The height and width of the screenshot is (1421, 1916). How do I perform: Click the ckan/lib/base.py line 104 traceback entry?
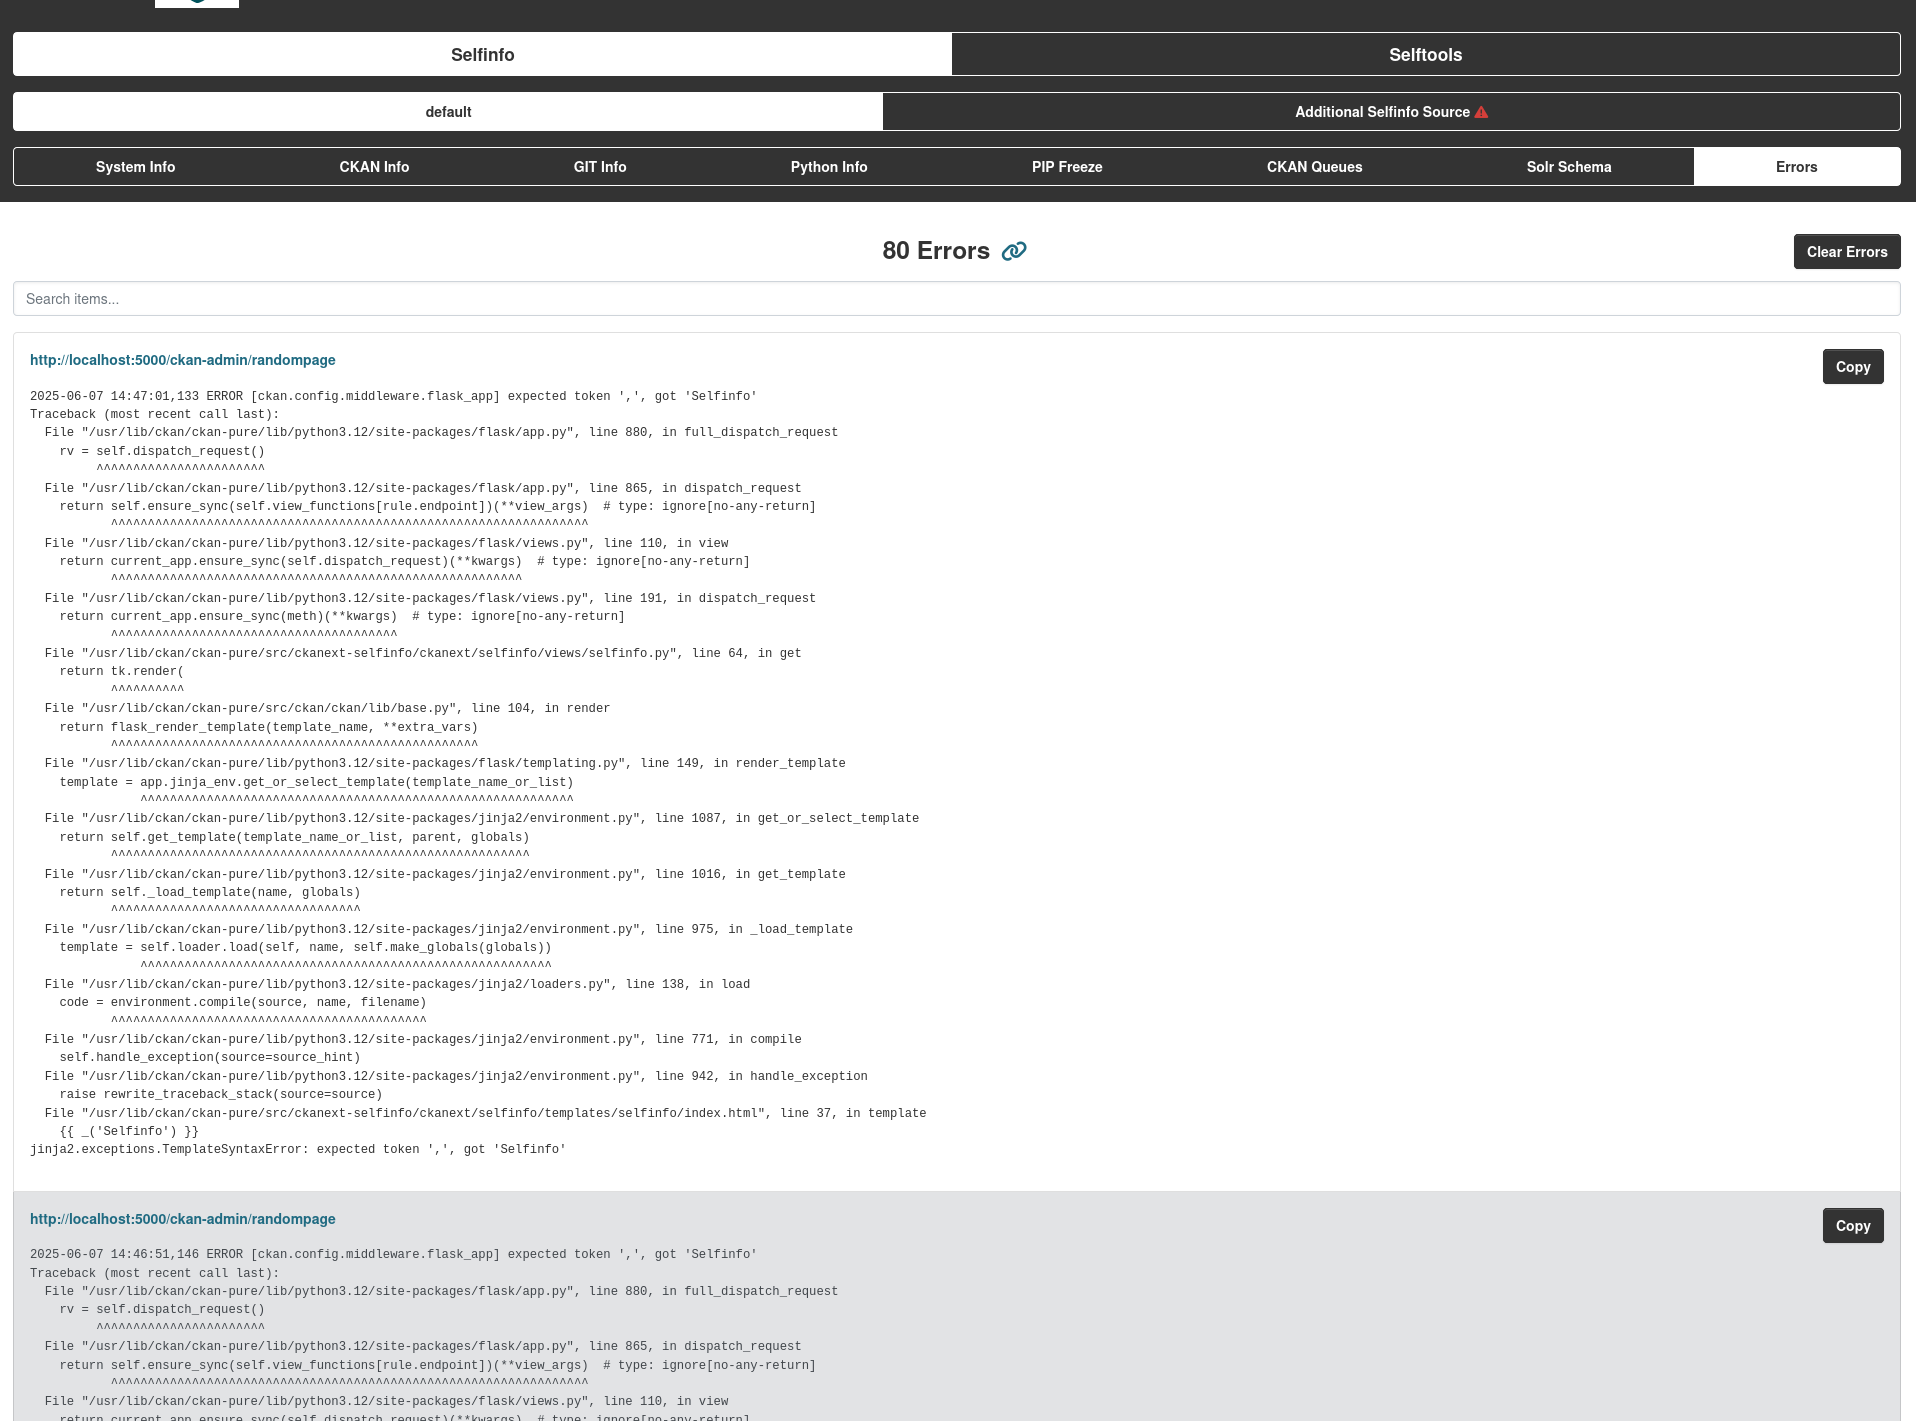tap(327, 709)
